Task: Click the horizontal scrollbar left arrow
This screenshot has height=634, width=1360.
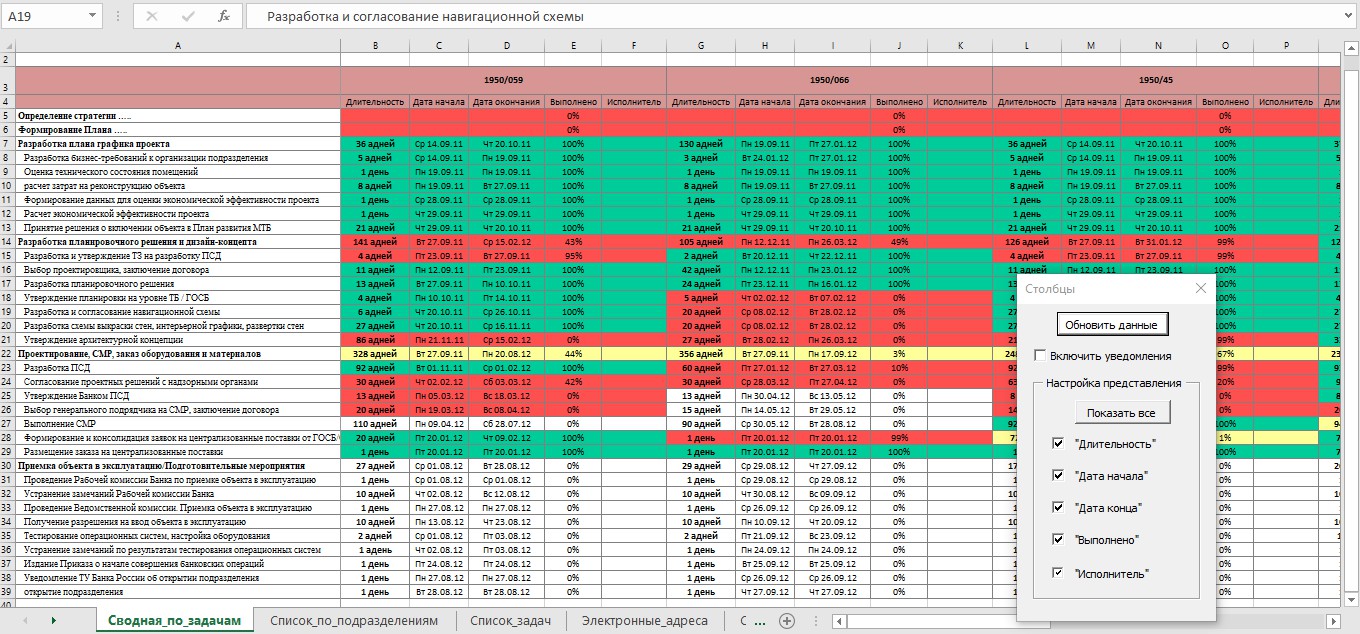Action: pos(839,621)
